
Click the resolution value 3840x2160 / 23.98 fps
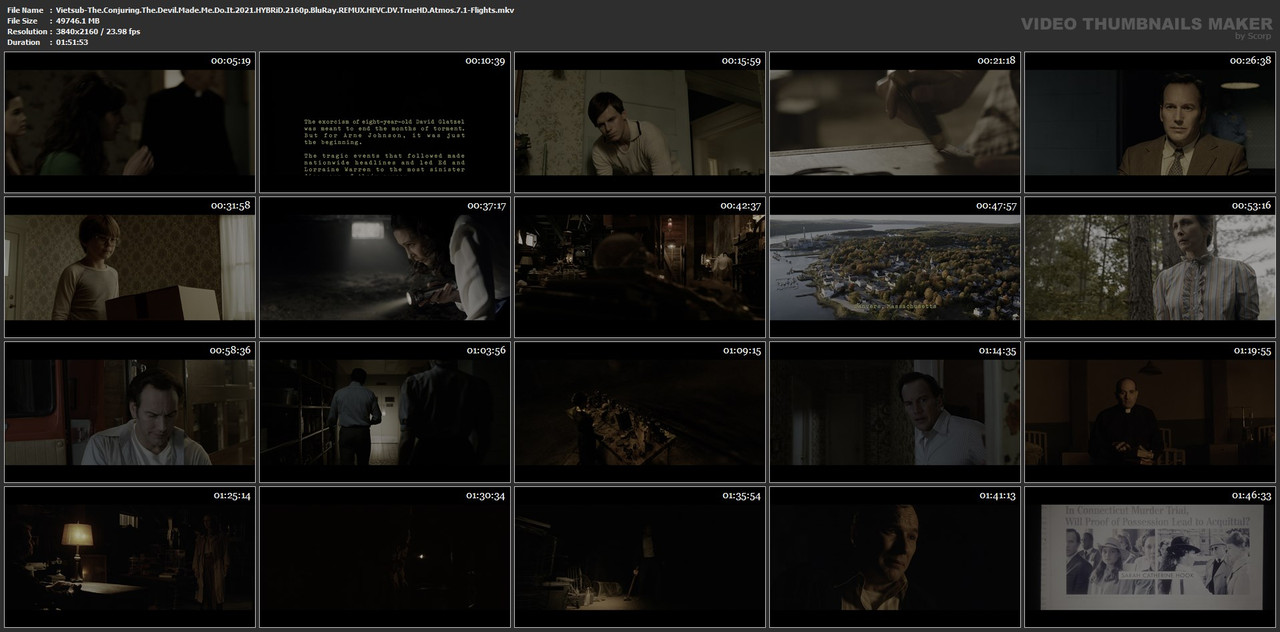[x=98, y=31]
